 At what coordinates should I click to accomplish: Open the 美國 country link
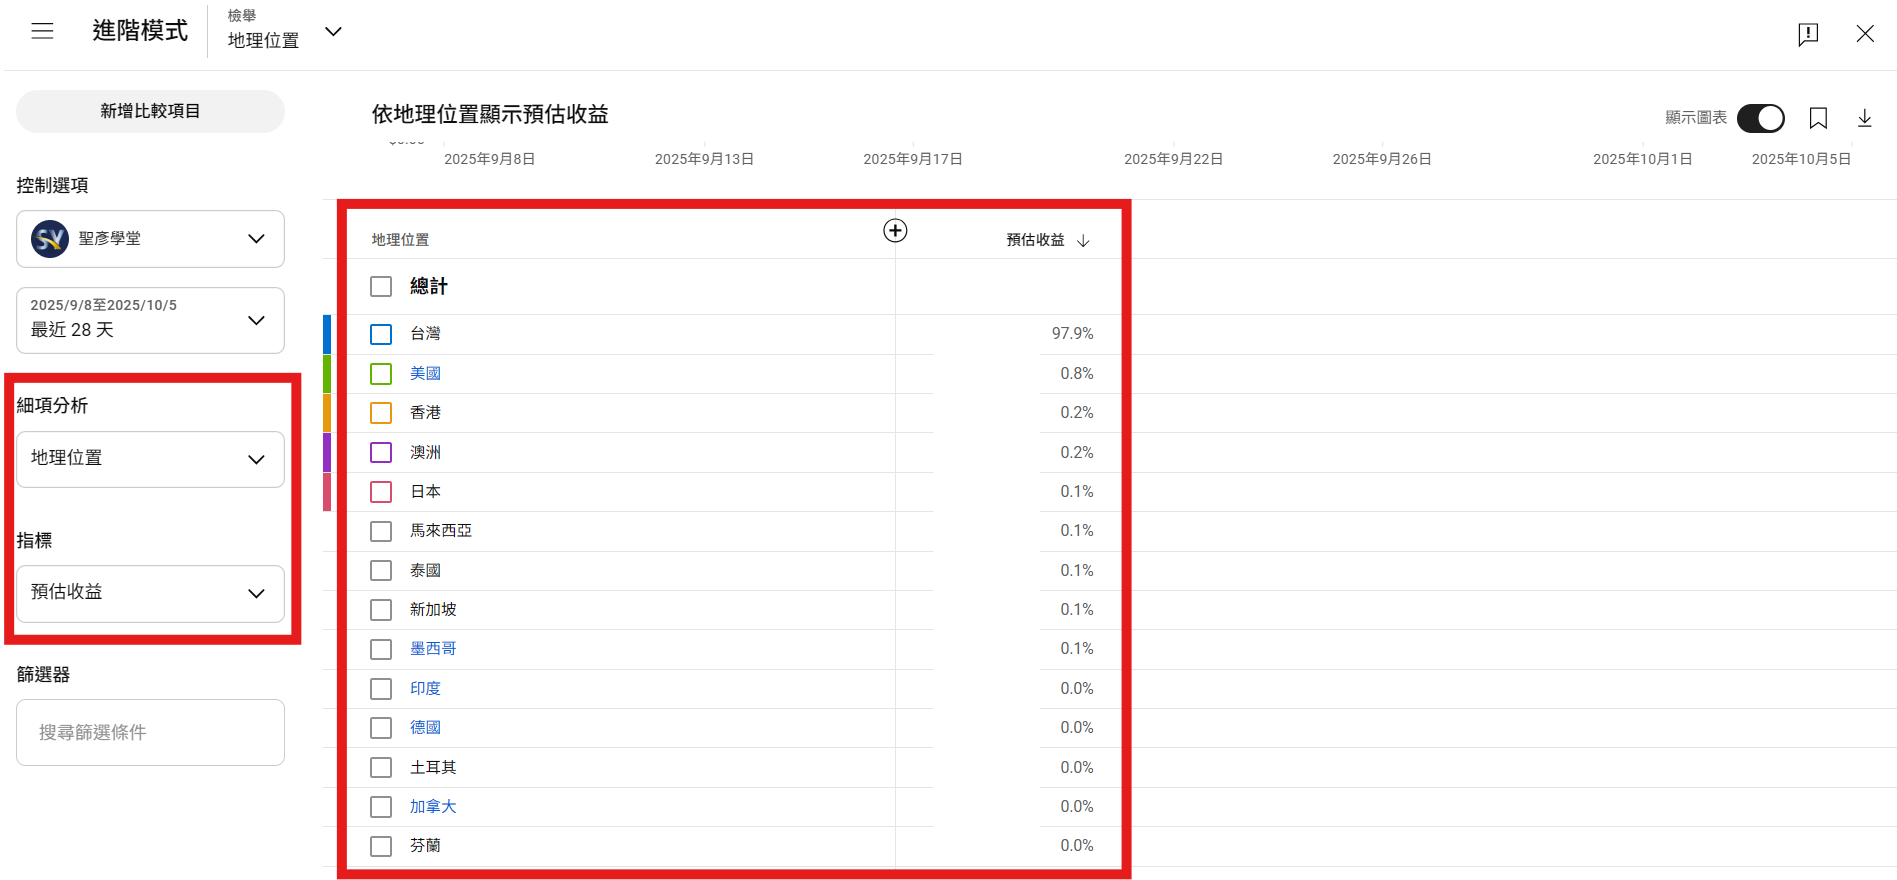(x=425, y=373)
